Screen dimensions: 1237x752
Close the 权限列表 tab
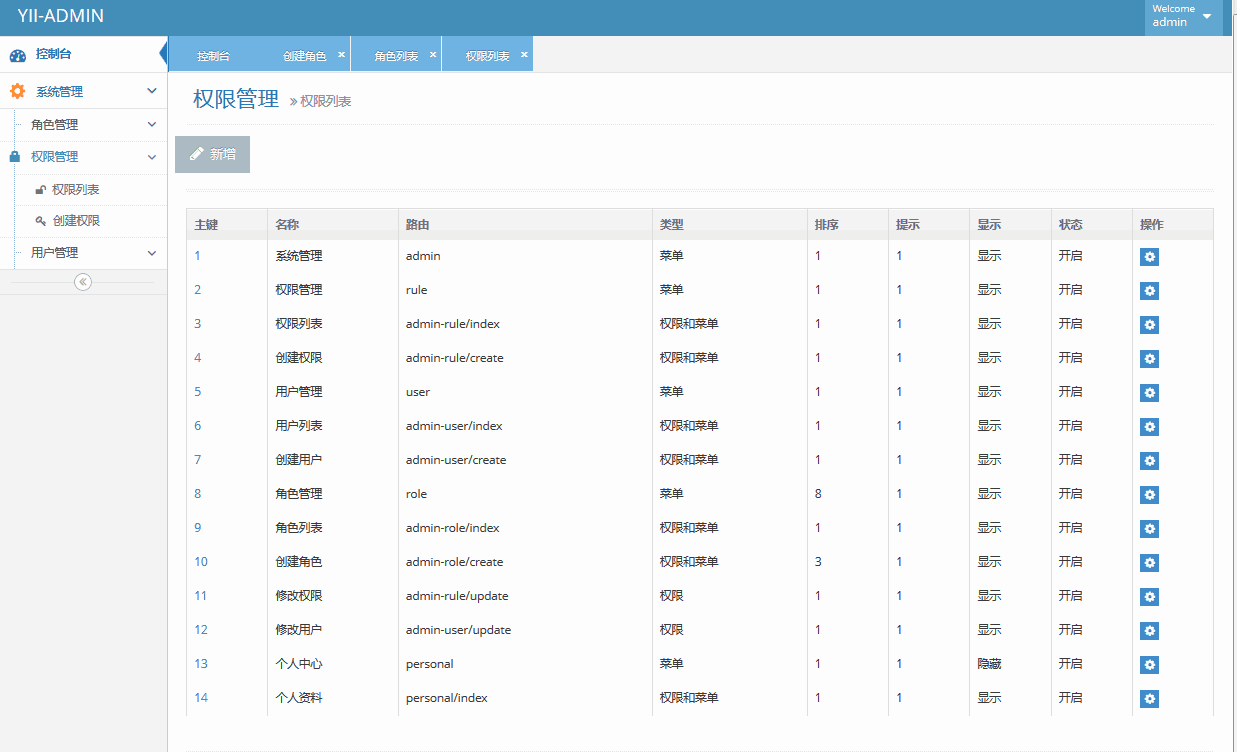(524, 54)
